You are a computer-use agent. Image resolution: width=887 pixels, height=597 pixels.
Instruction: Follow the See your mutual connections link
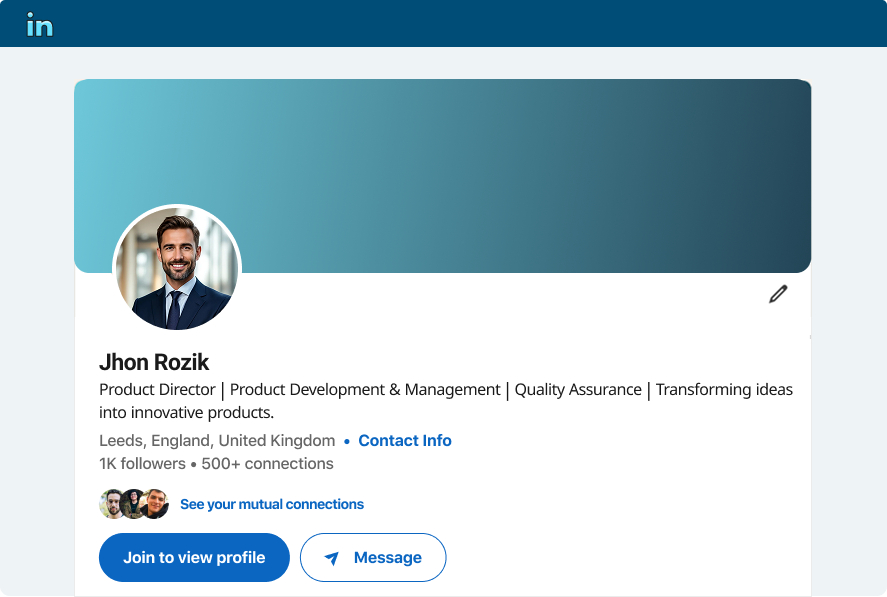pyautogui.click(x=272, y=504)
